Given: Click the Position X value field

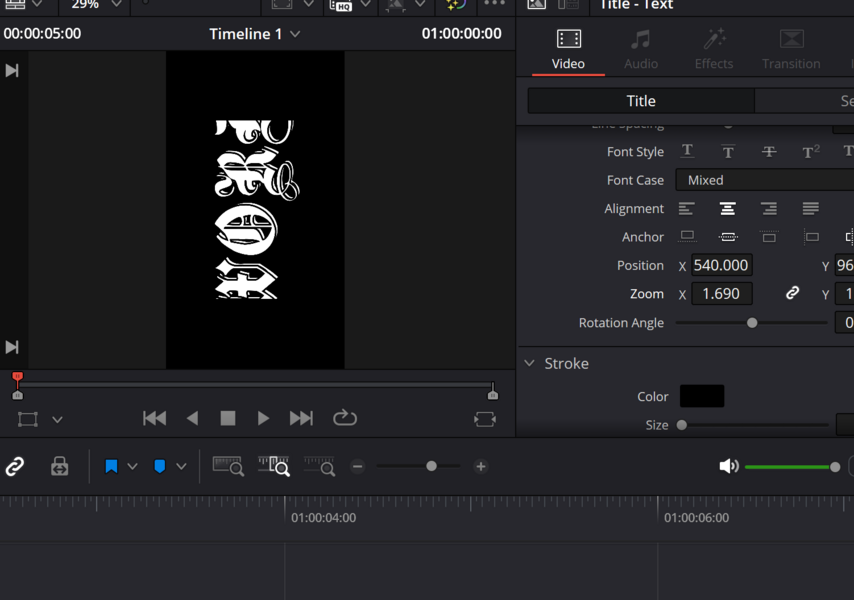Looking at the screenshot, I should (x=722, y=265).
